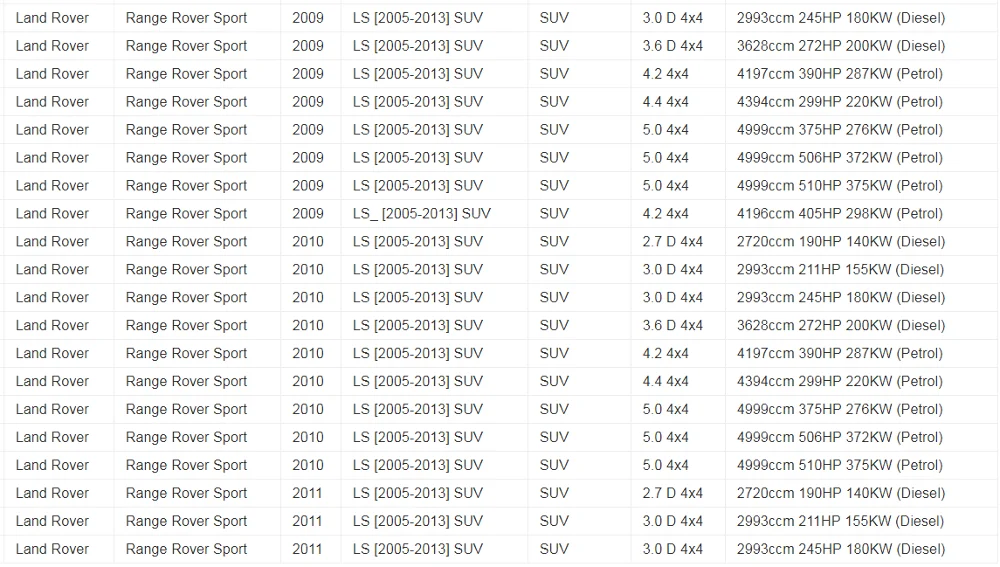The width and height of the screenshot is (1000, 567).
Task: Click the 2009 4197ccm 390HP engine cell
Action: point(839,73)
